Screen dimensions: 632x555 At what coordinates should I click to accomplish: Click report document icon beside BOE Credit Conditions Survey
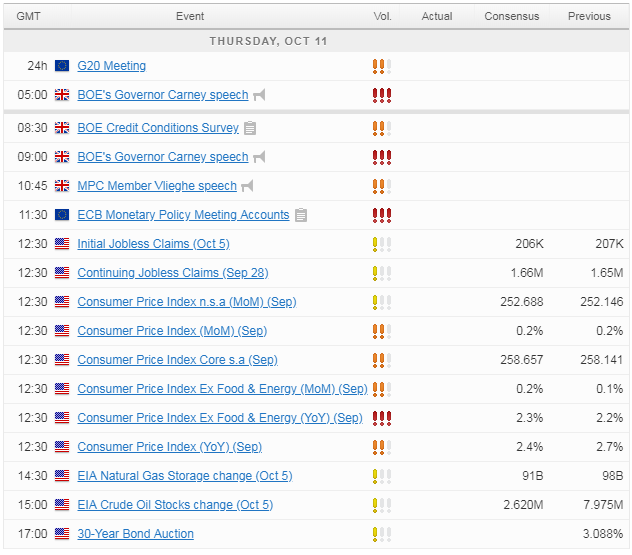pyautogui.click(x=250, y=128)
